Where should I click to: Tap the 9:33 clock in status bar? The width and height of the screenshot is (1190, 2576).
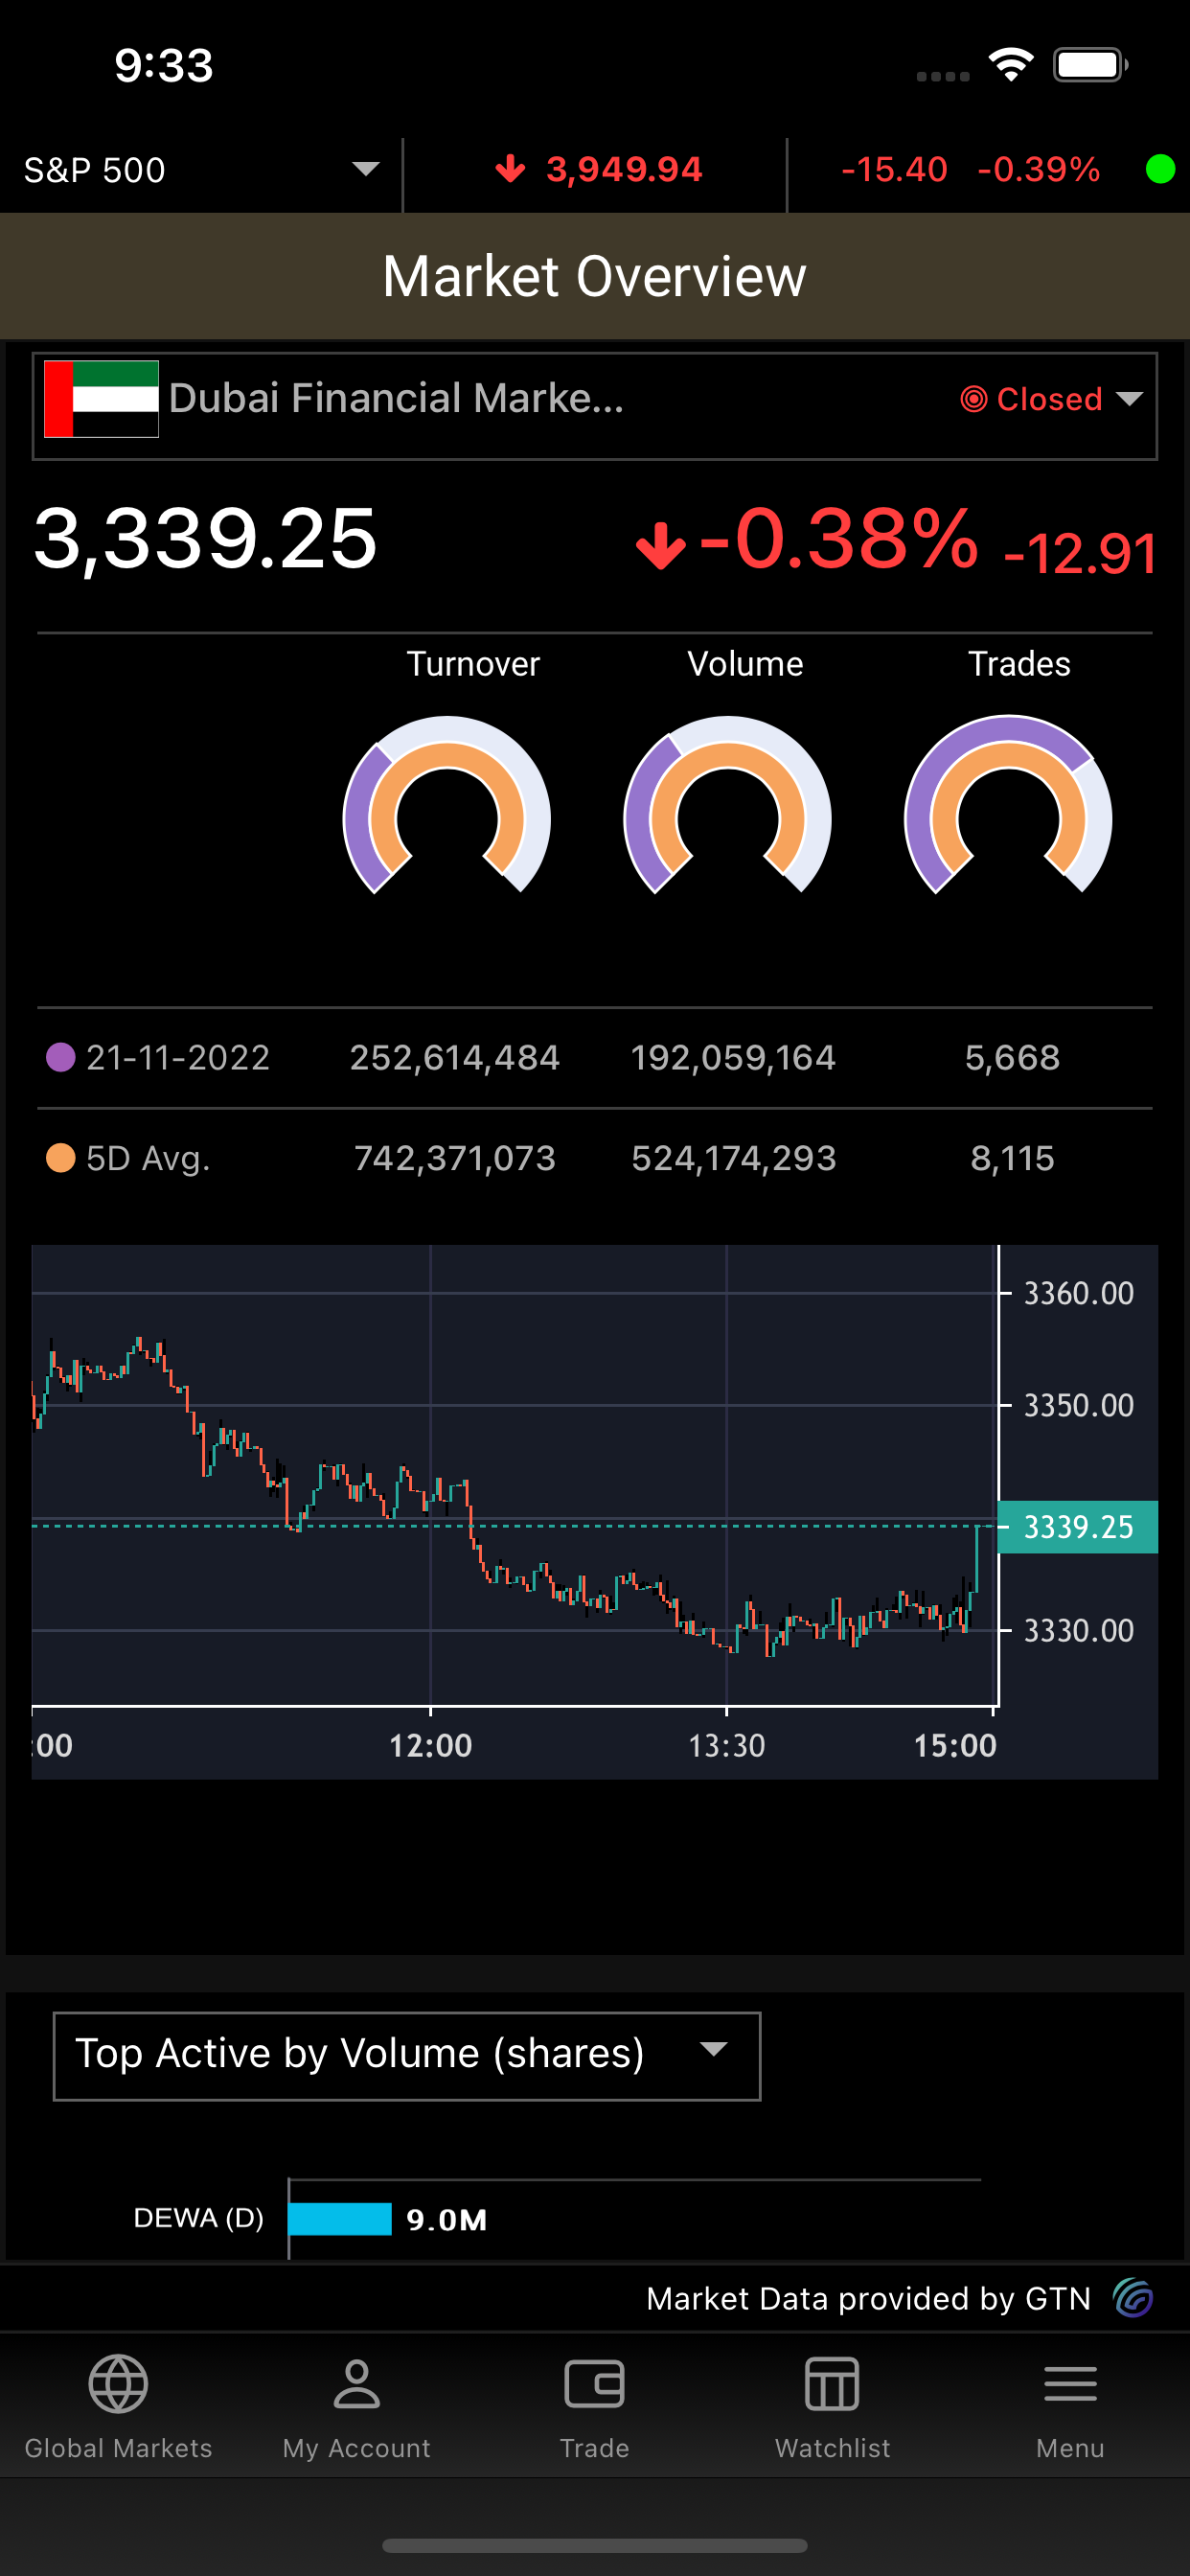tap(164, 65)
